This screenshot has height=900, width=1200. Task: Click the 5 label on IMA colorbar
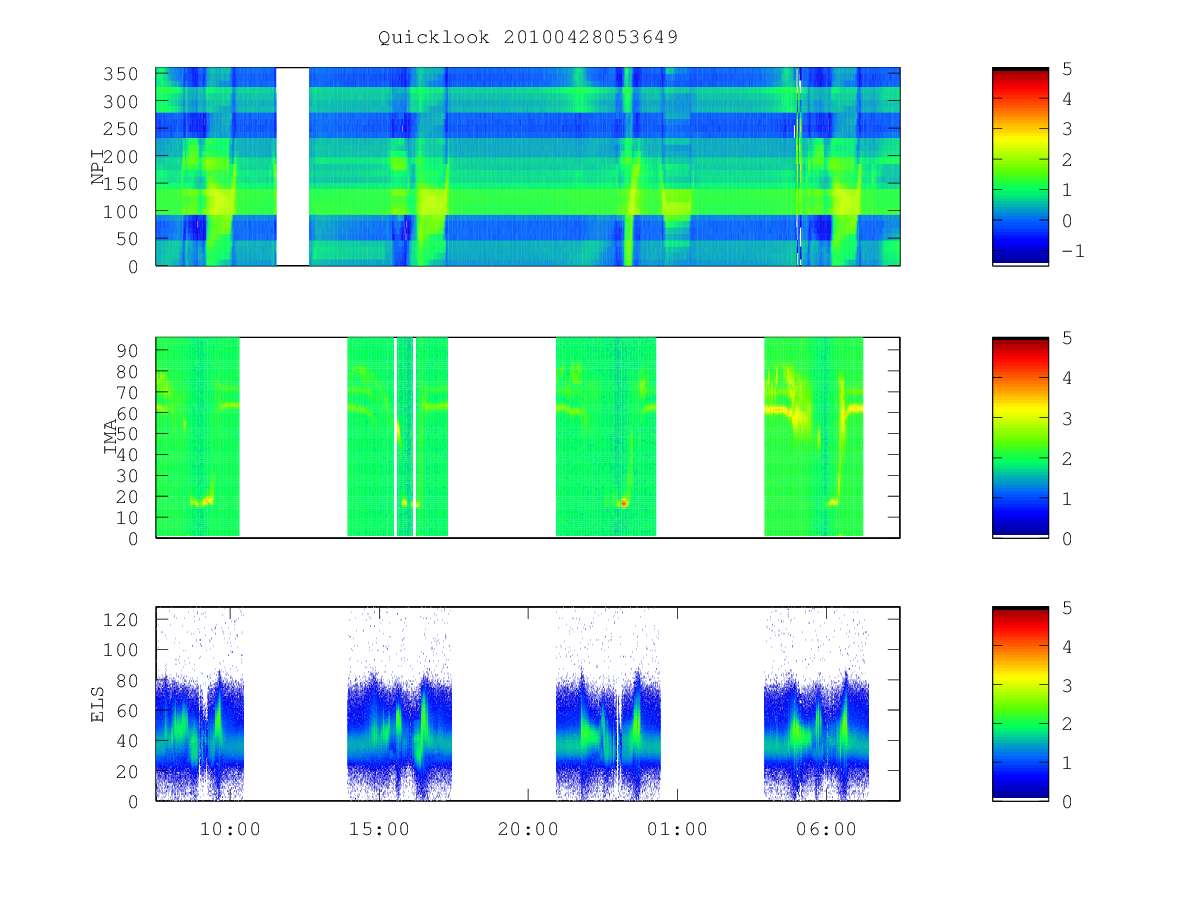1066,338
